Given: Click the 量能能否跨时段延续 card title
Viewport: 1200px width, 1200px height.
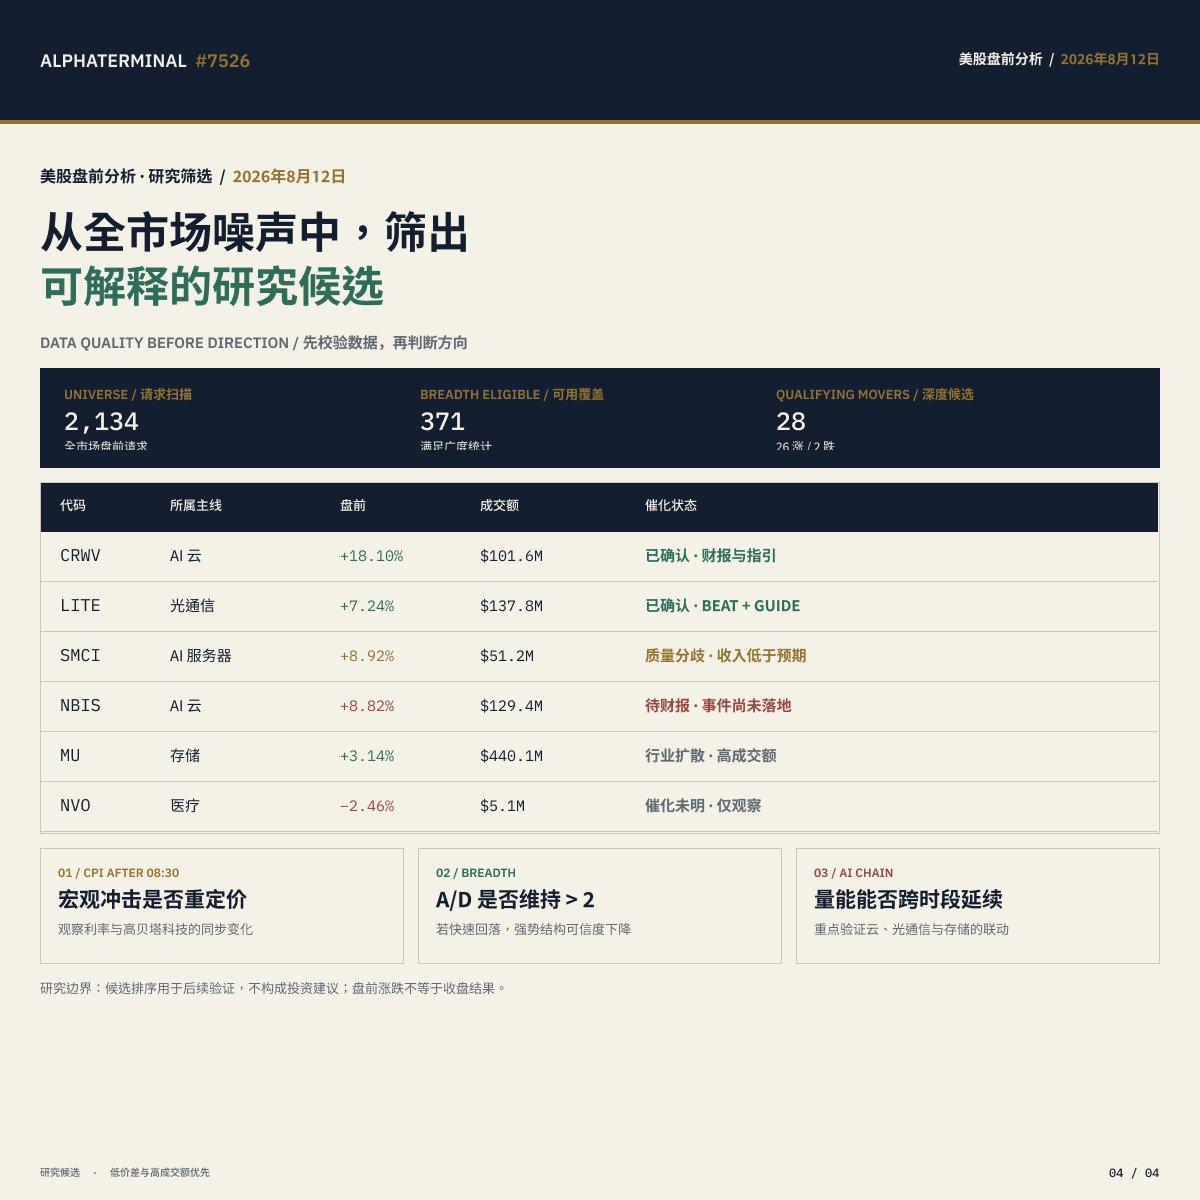Looking at the screenshot, I should (x=908, y=899).
